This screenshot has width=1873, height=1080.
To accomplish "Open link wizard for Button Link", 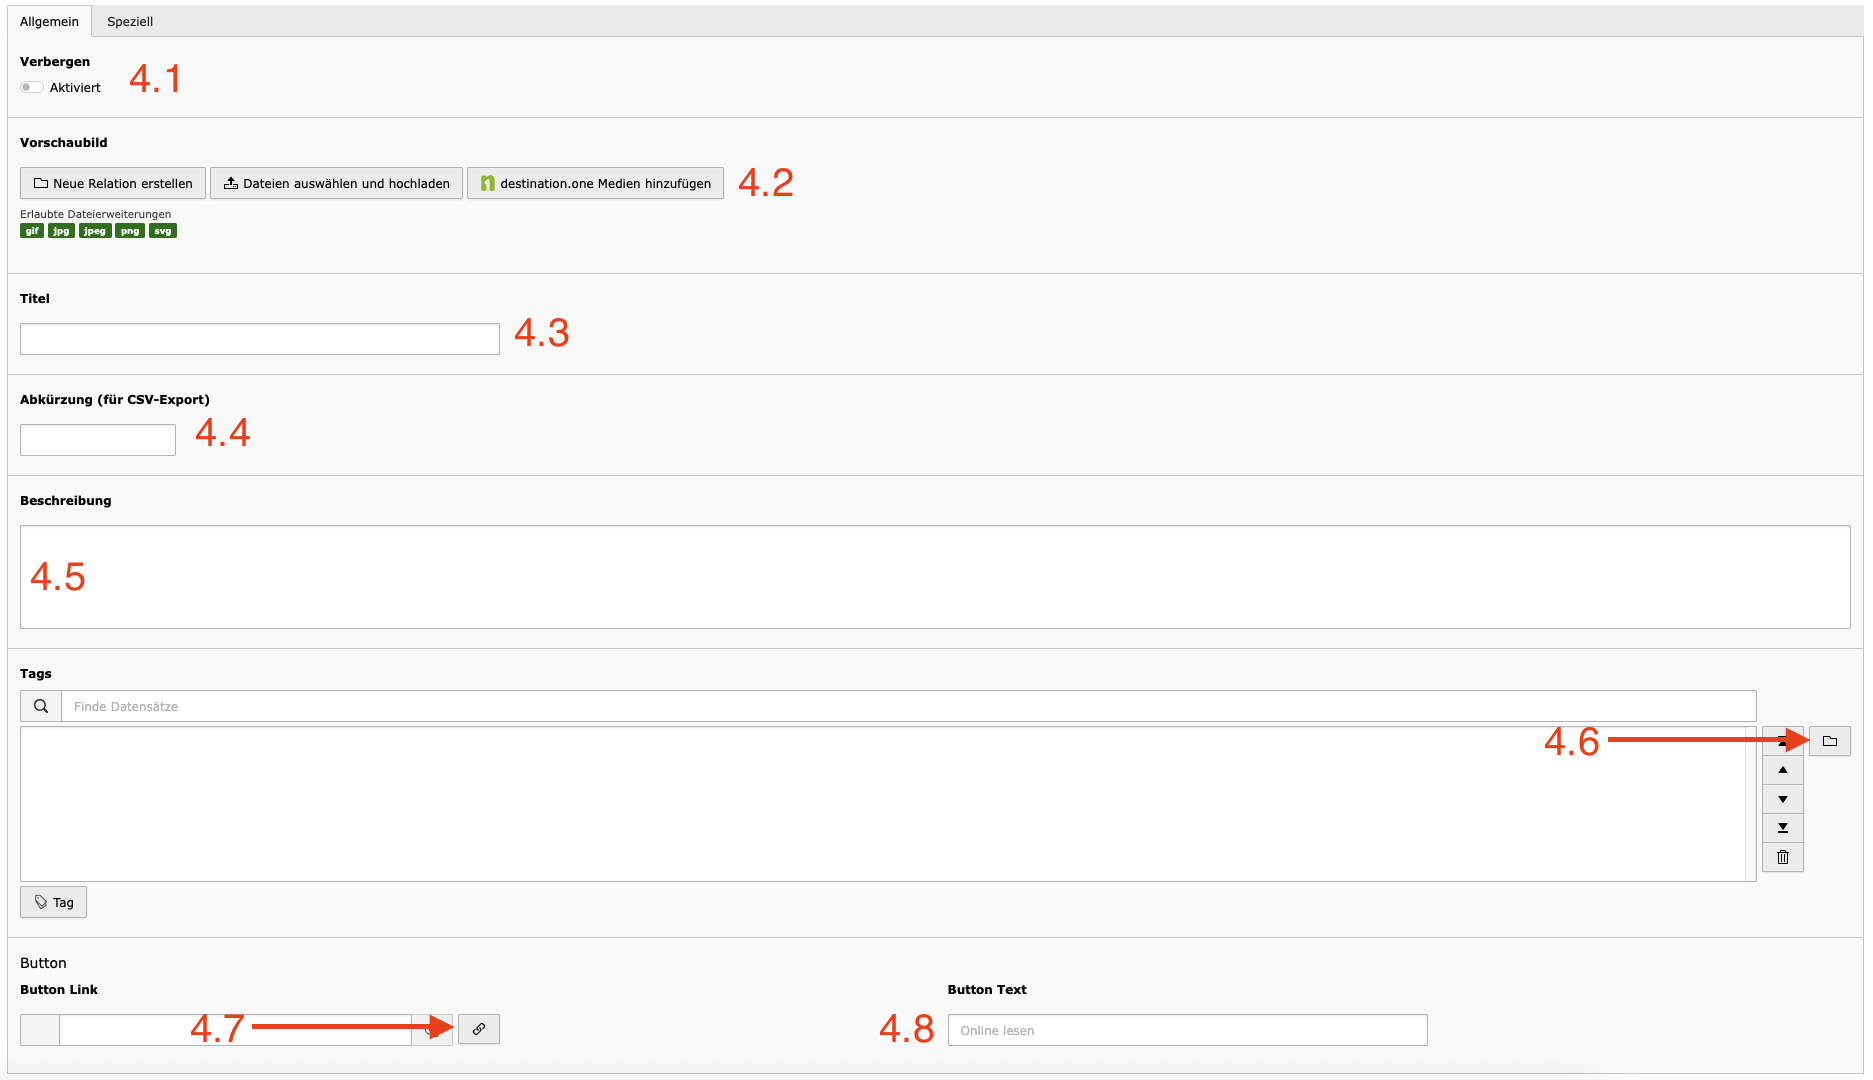I will (x=479, y=1029).
